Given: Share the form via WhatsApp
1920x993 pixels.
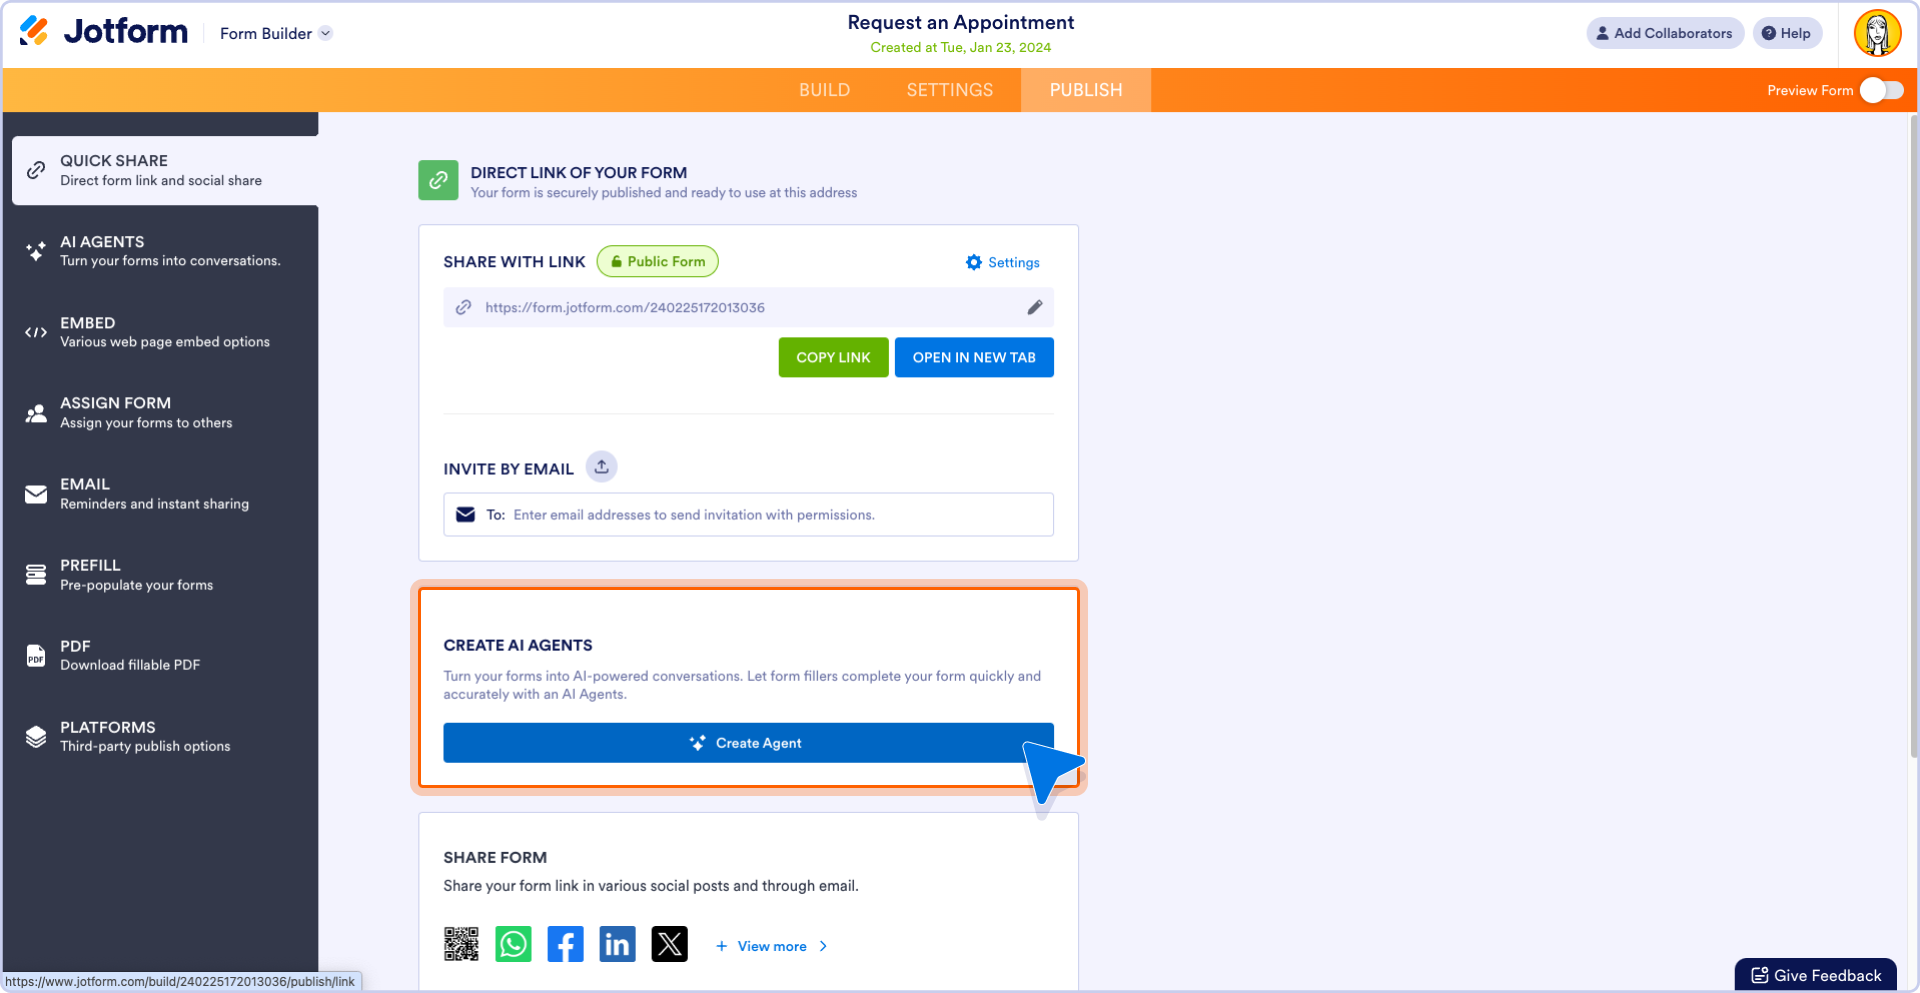Looking at the screenshot, I should [513, 944].
